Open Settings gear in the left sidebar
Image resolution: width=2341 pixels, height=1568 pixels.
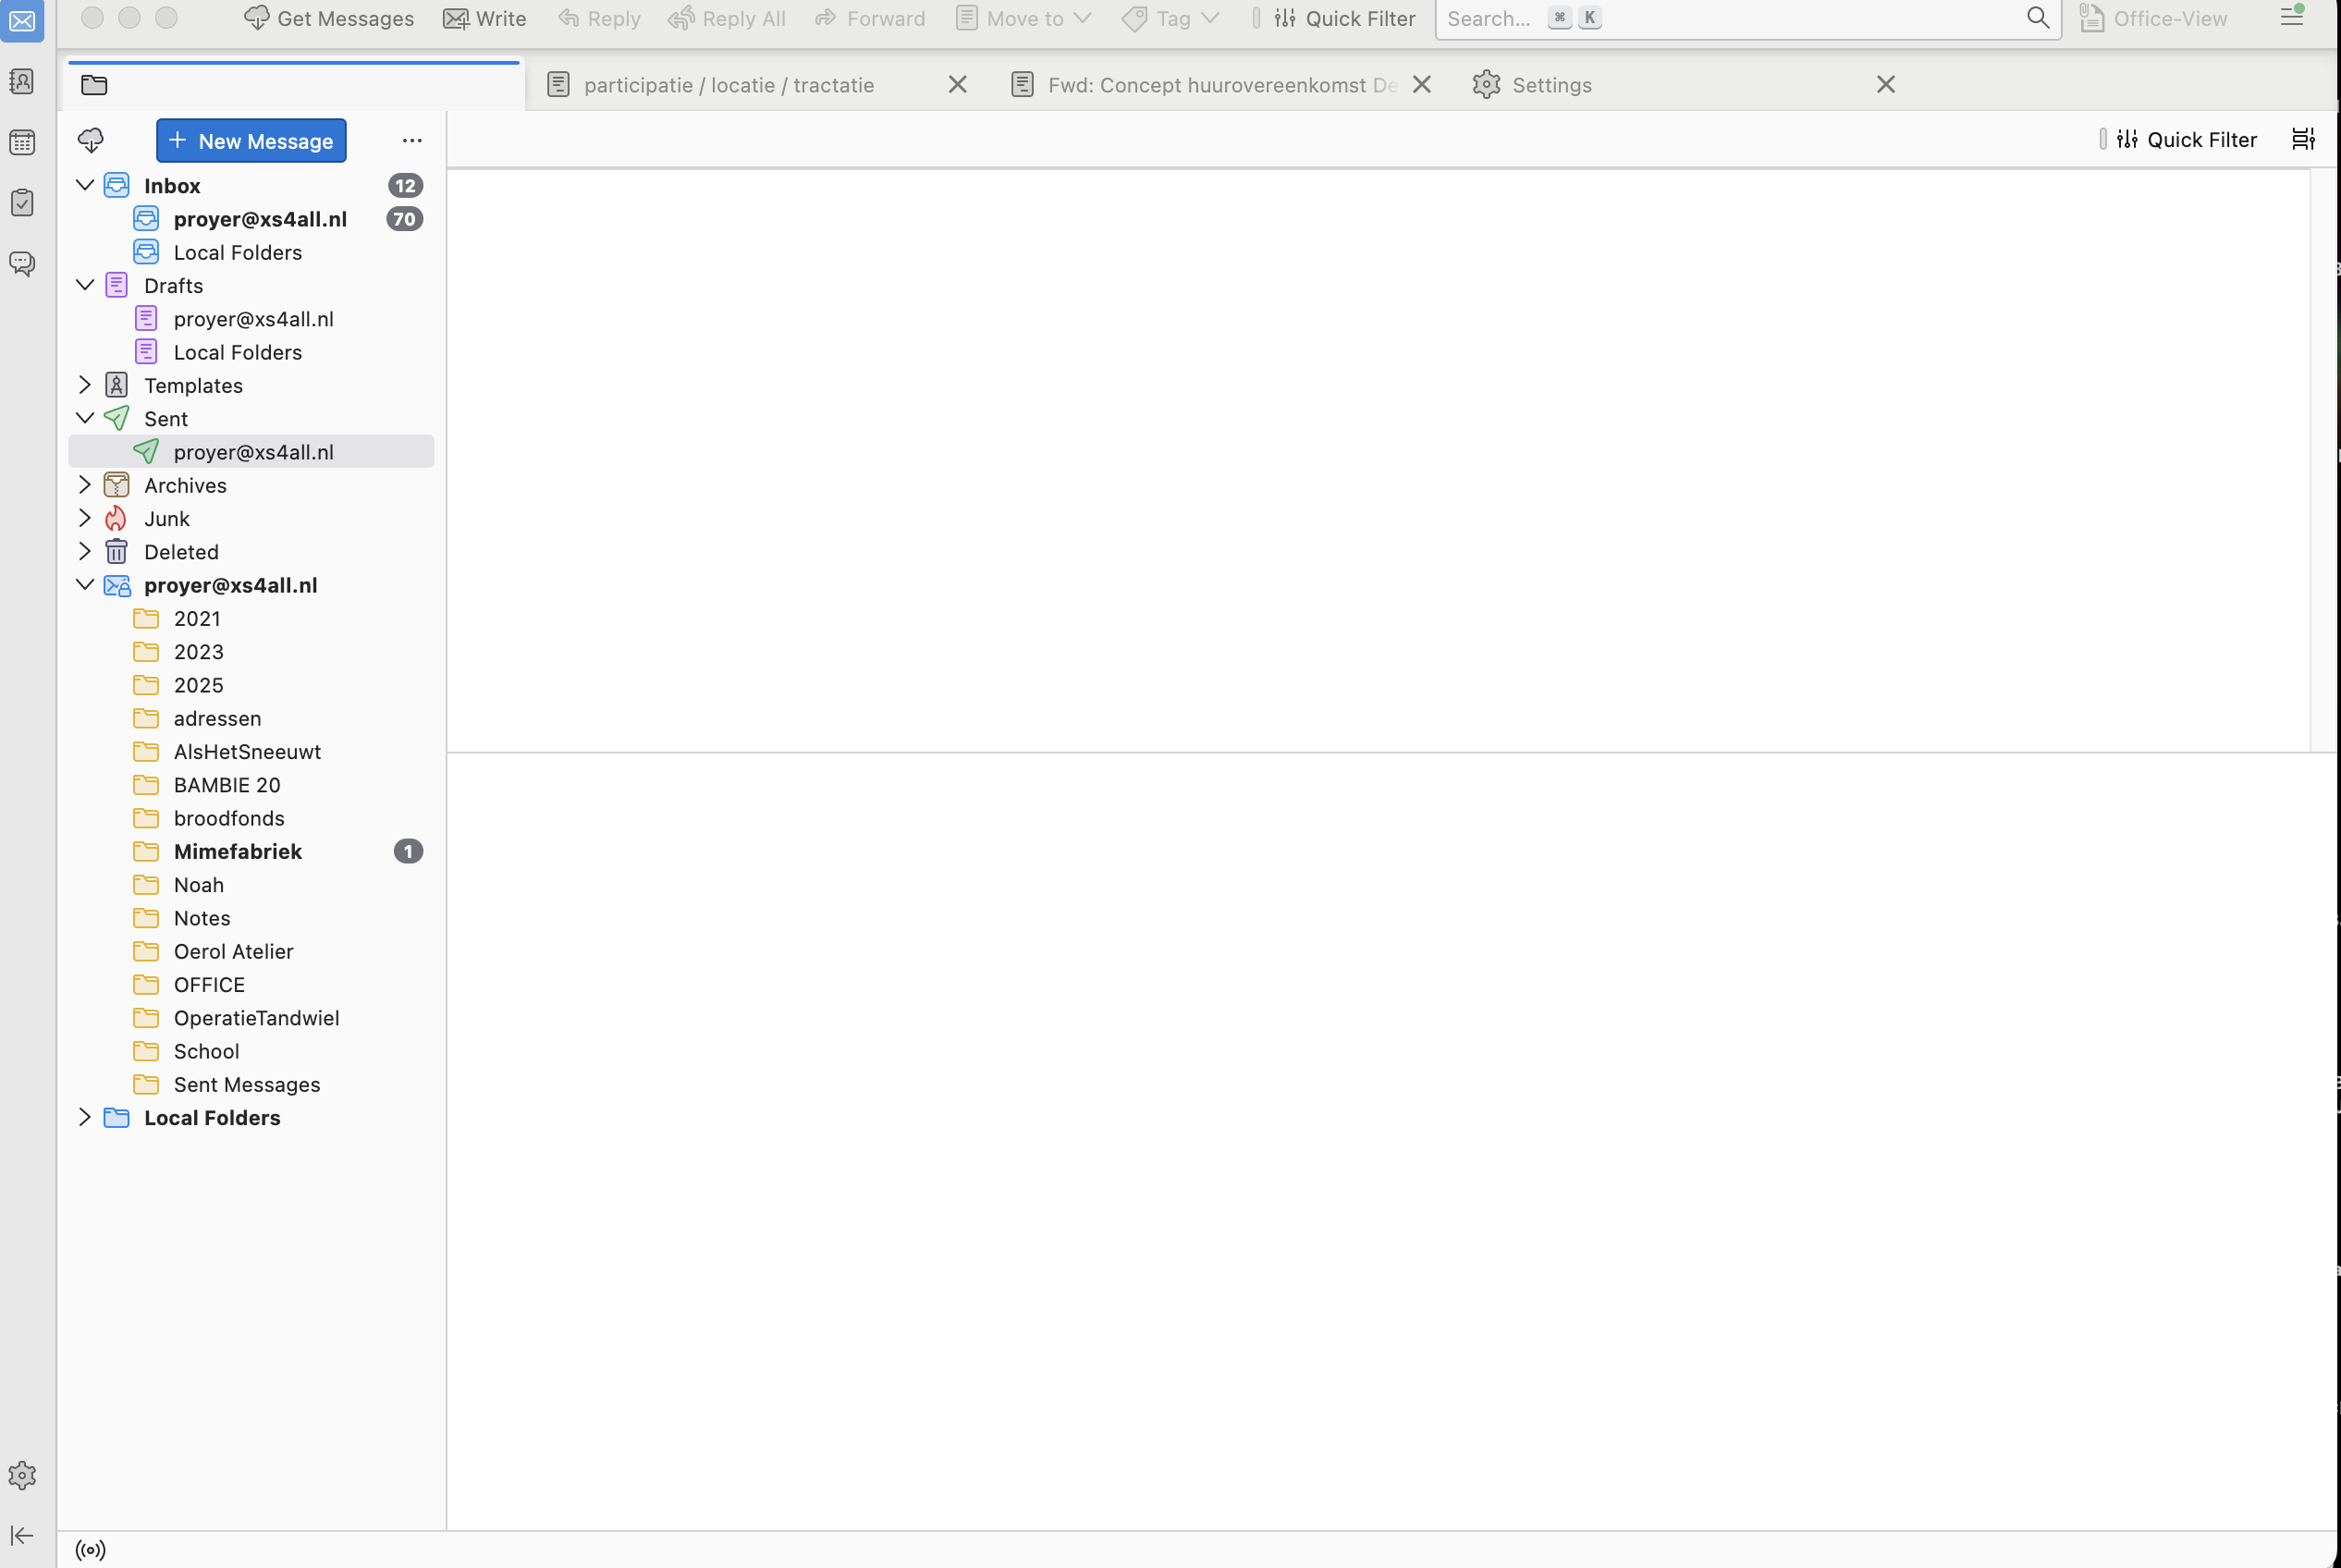pyautogui.click(x=22, y=1475)
